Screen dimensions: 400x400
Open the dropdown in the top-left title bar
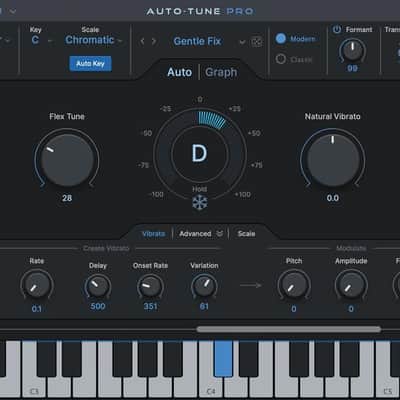point(13,11)
